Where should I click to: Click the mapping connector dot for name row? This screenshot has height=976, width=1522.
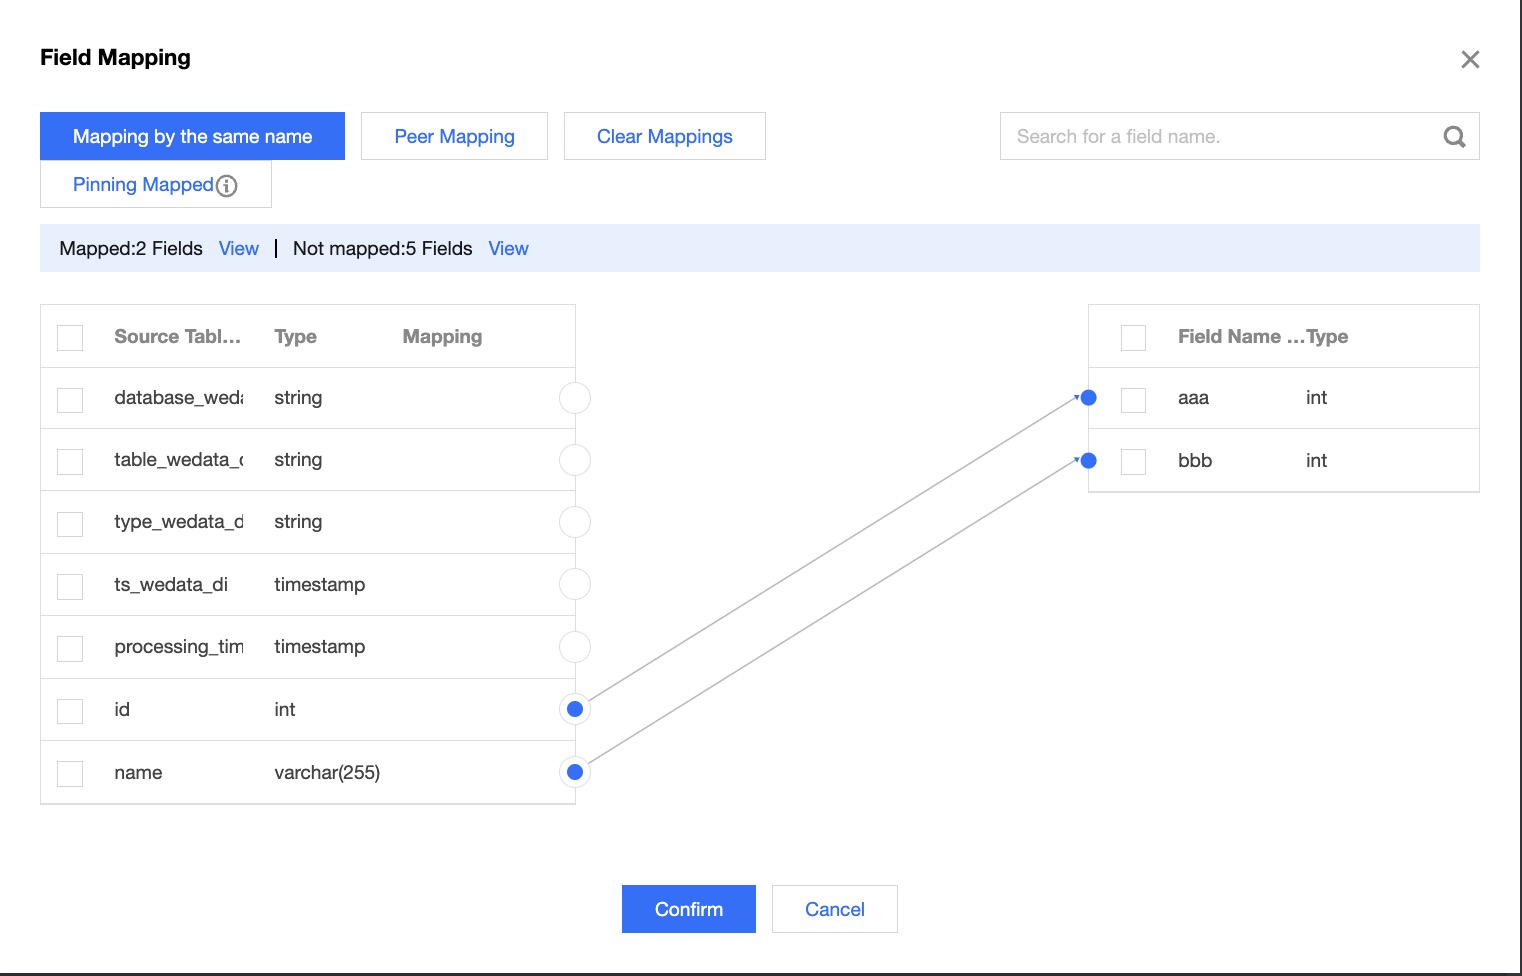click(575, 772)
